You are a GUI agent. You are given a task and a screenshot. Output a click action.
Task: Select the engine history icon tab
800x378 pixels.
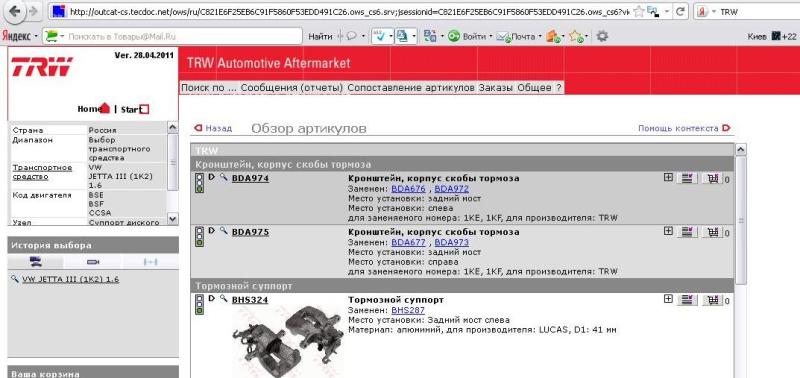[x=93, y=262]
